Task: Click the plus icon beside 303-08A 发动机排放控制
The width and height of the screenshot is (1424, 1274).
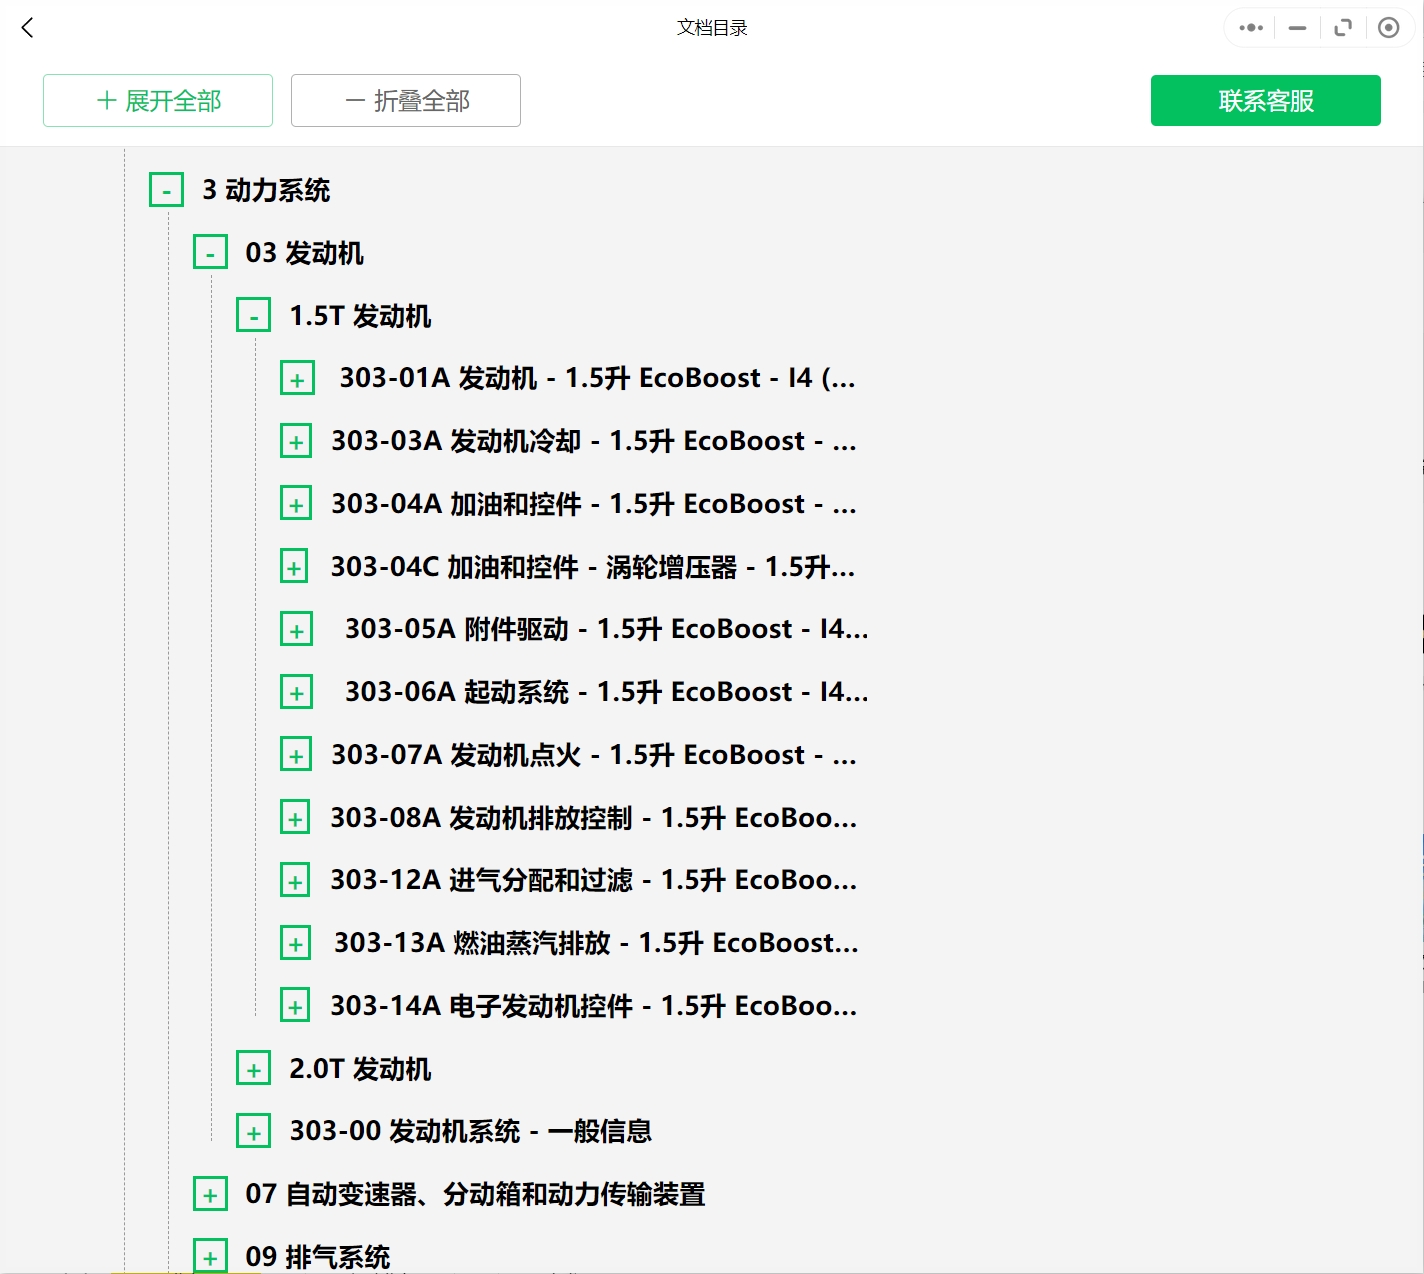Action: click(x=294, y=817)
